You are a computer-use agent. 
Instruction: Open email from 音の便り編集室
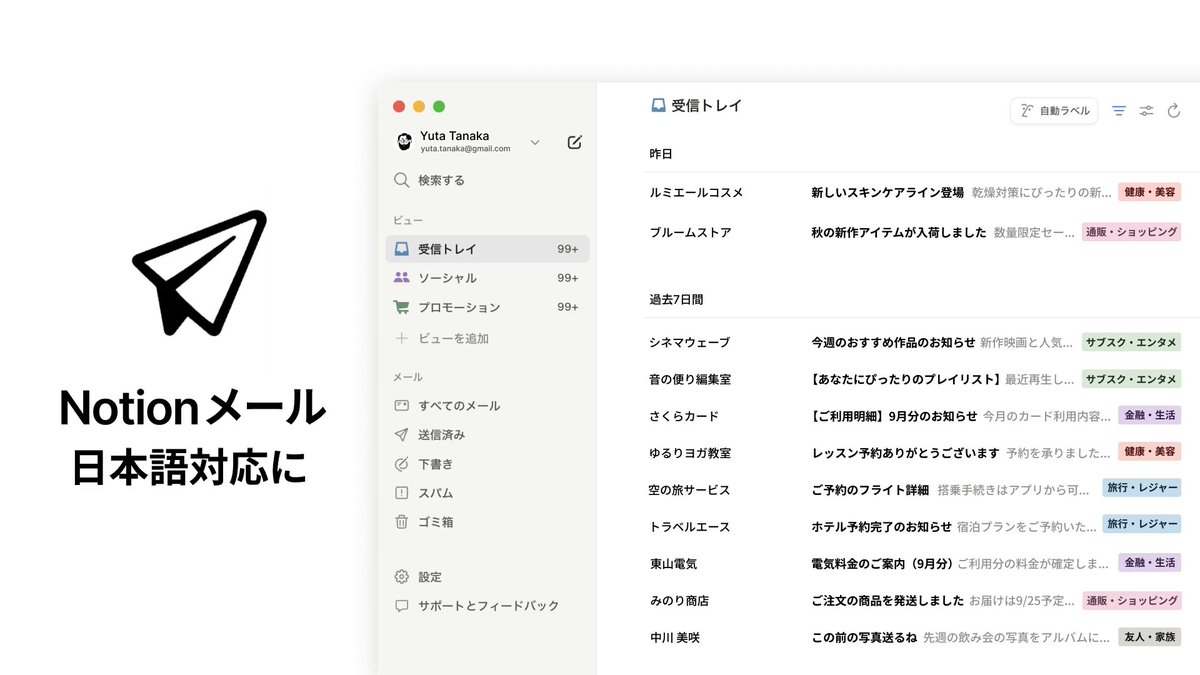[917, 379]
